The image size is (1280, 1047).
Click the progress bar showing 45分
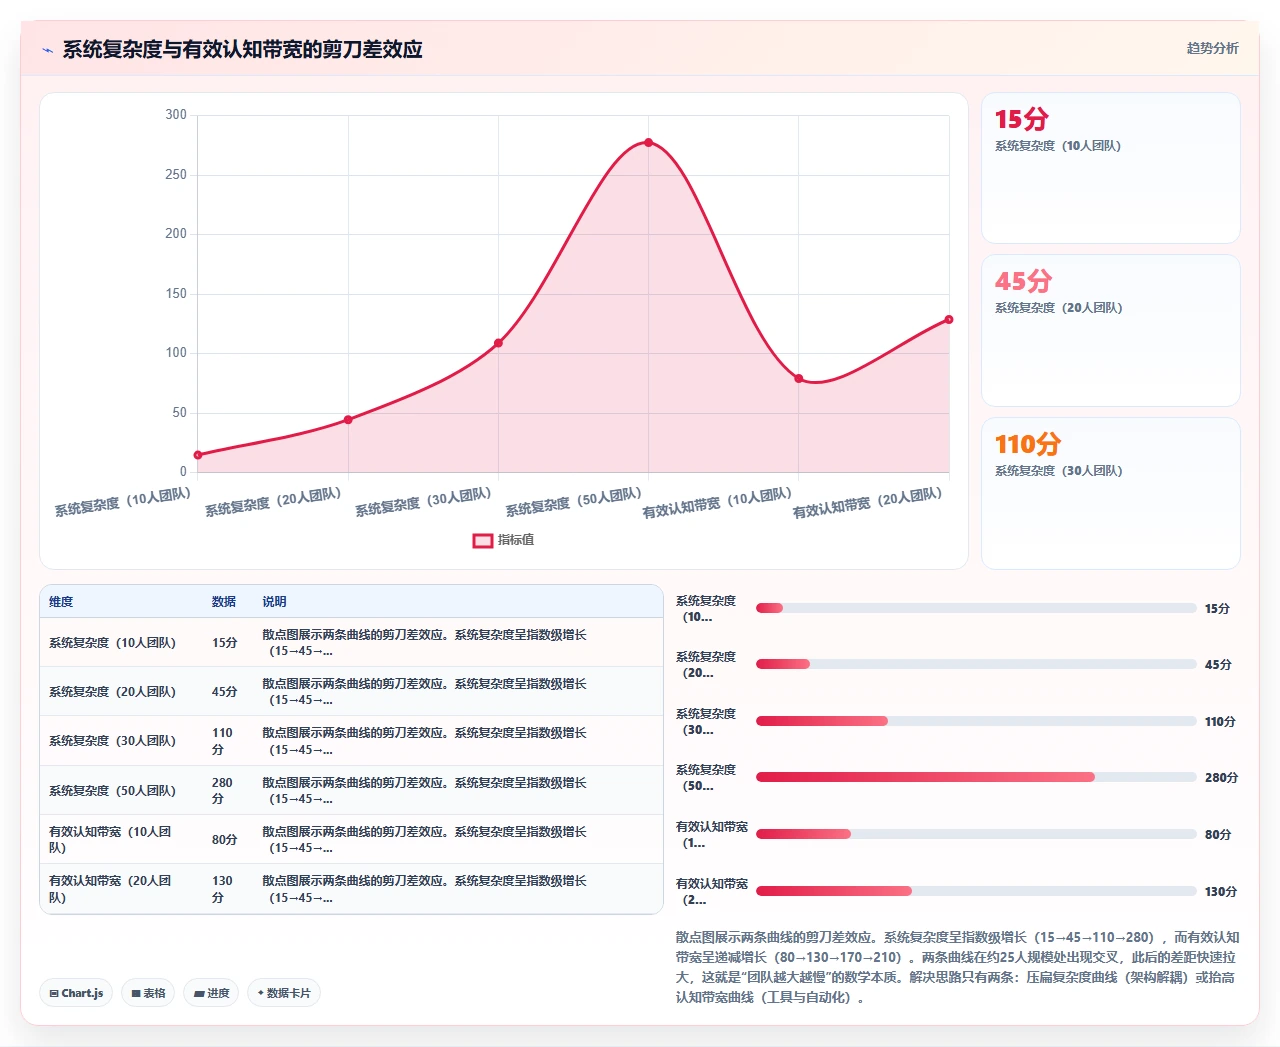tap(976, 664)
